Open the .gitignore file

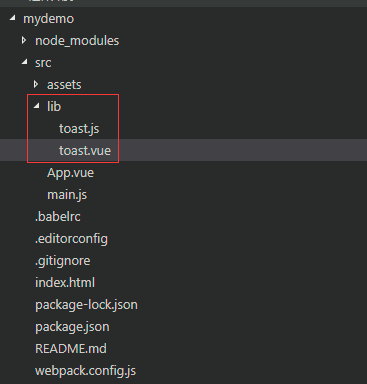pos(63,261)
